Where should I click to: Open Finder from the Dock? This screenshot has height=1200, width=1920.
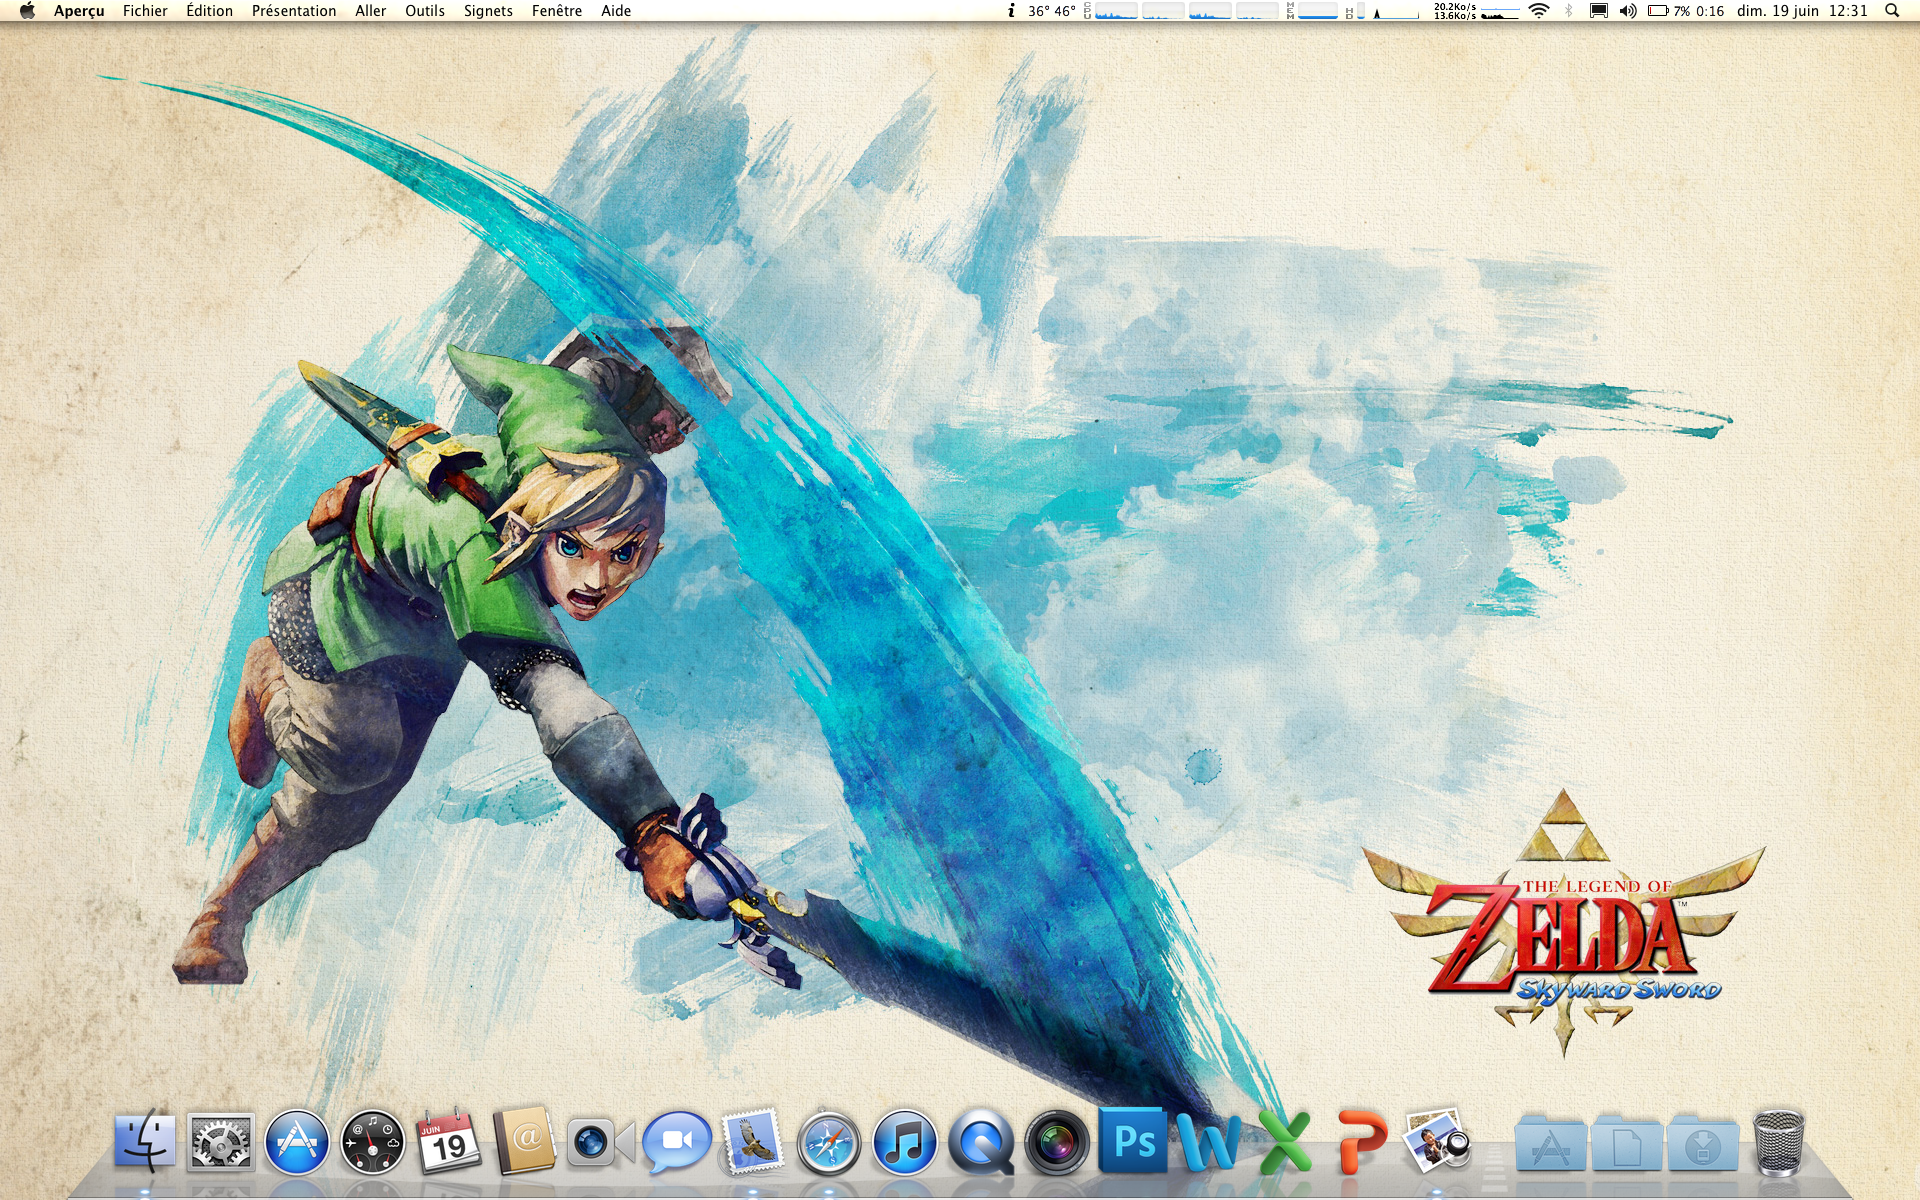pos(146,1141)
